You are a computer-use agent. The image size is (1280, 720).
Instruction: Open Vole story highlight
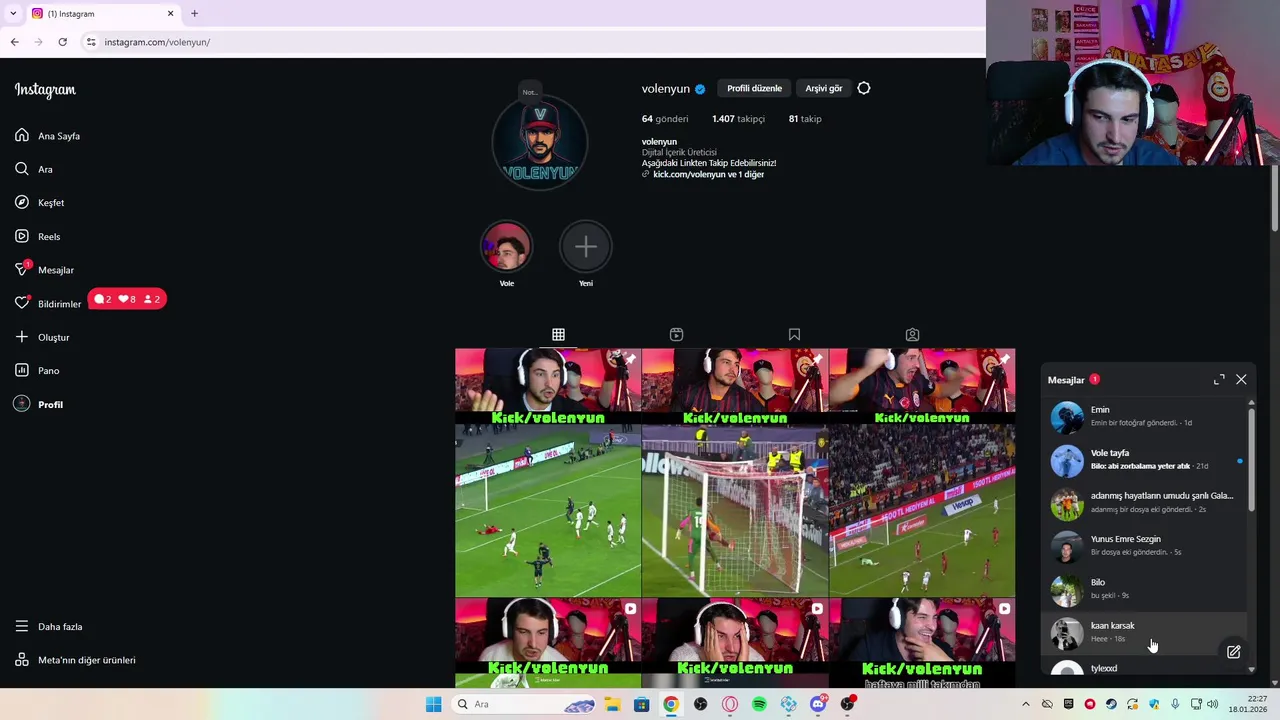pos(506,247)
